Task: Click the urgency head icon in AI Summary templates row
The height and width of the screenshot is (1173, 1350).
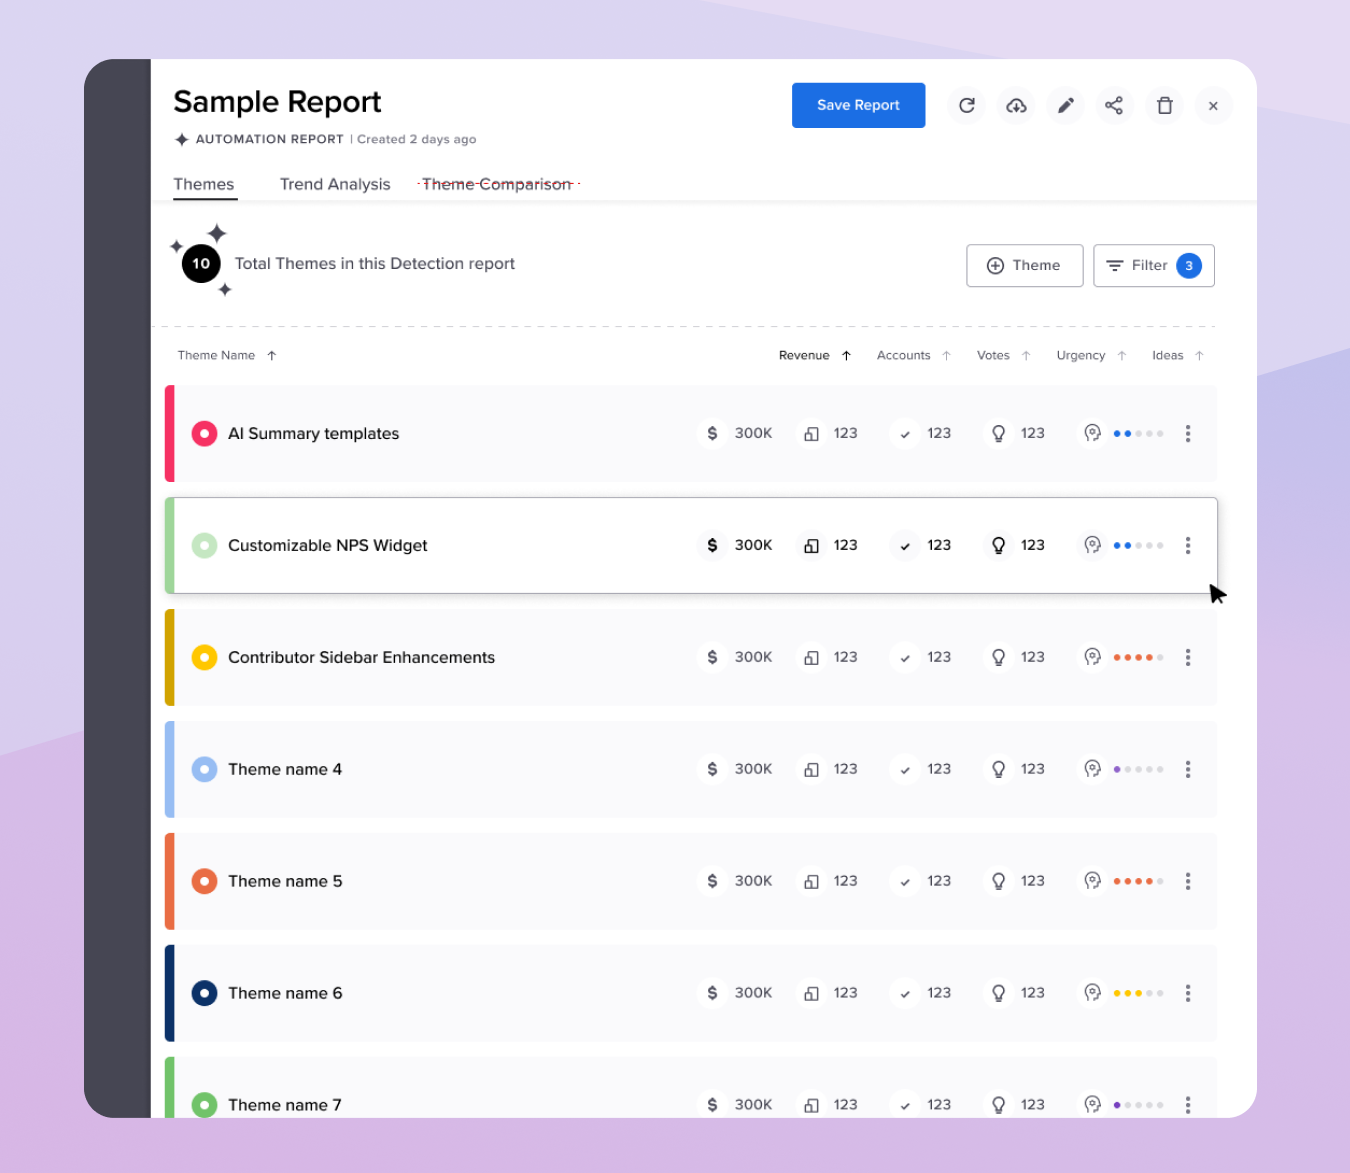Action: coord(1092,434)
